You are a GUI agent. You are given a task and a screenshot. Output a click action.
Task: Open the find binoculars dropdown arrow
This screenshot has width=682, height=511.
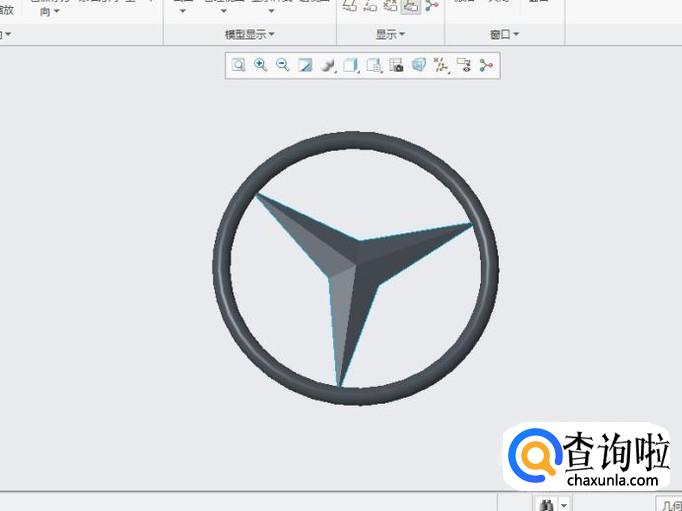coord(565,505)
